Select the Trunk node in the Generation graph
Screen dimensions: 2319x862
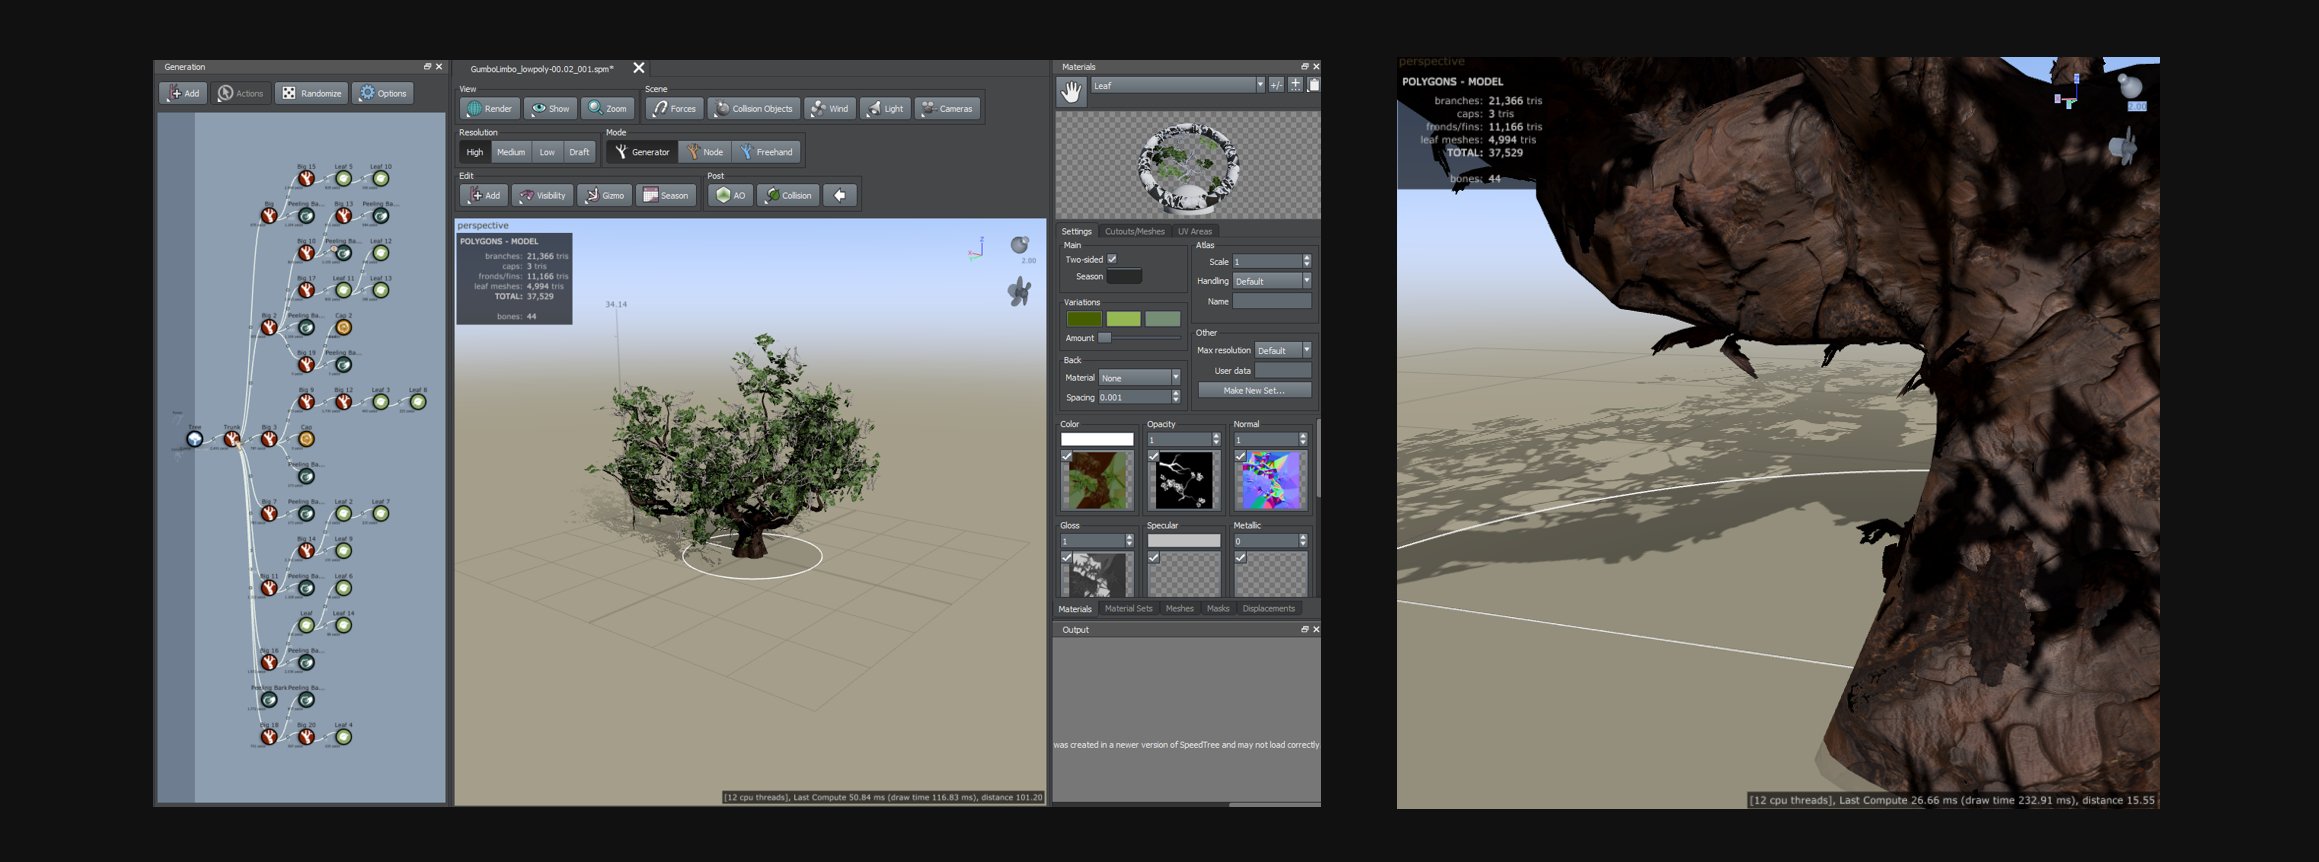point(232,439)
